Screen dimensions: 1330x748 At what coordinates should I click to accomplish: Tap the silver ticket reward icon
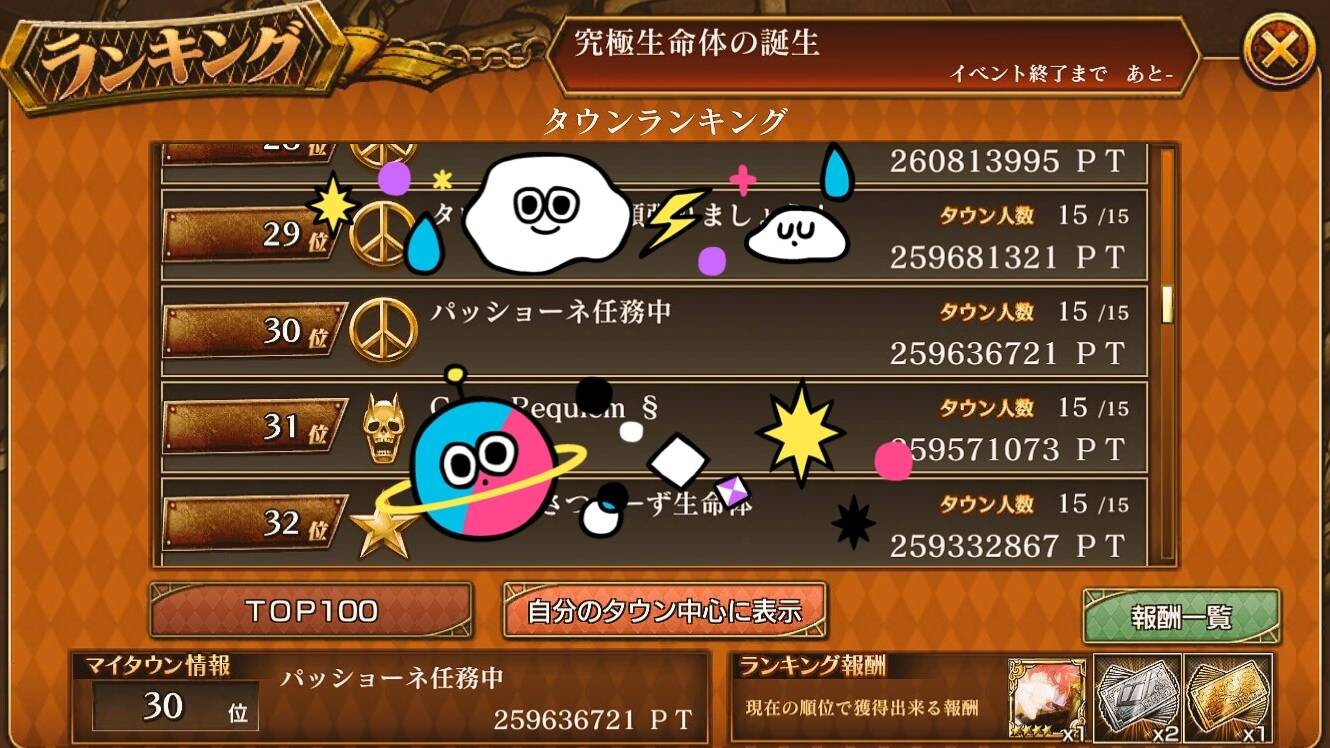click(1137, 697)
